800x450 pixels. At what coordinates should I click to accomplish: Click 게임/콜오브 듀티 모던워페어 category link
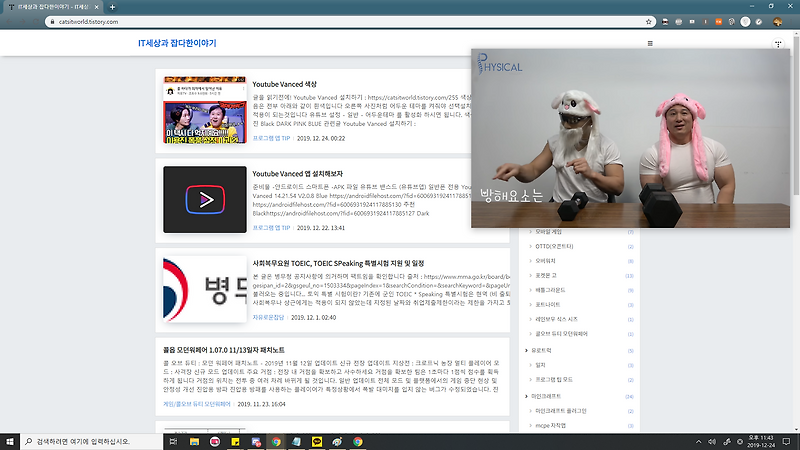tap(197, 404)
